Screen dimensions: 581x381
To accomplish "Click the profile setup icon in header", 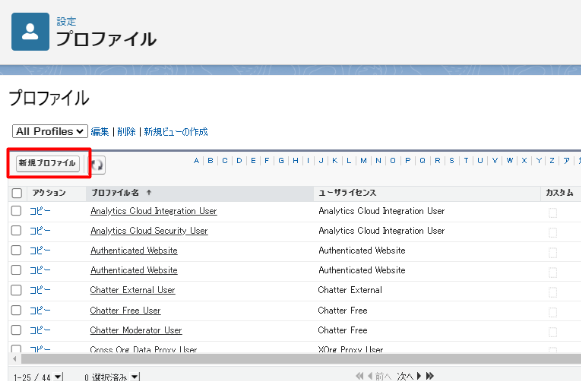I will [30, 32].
